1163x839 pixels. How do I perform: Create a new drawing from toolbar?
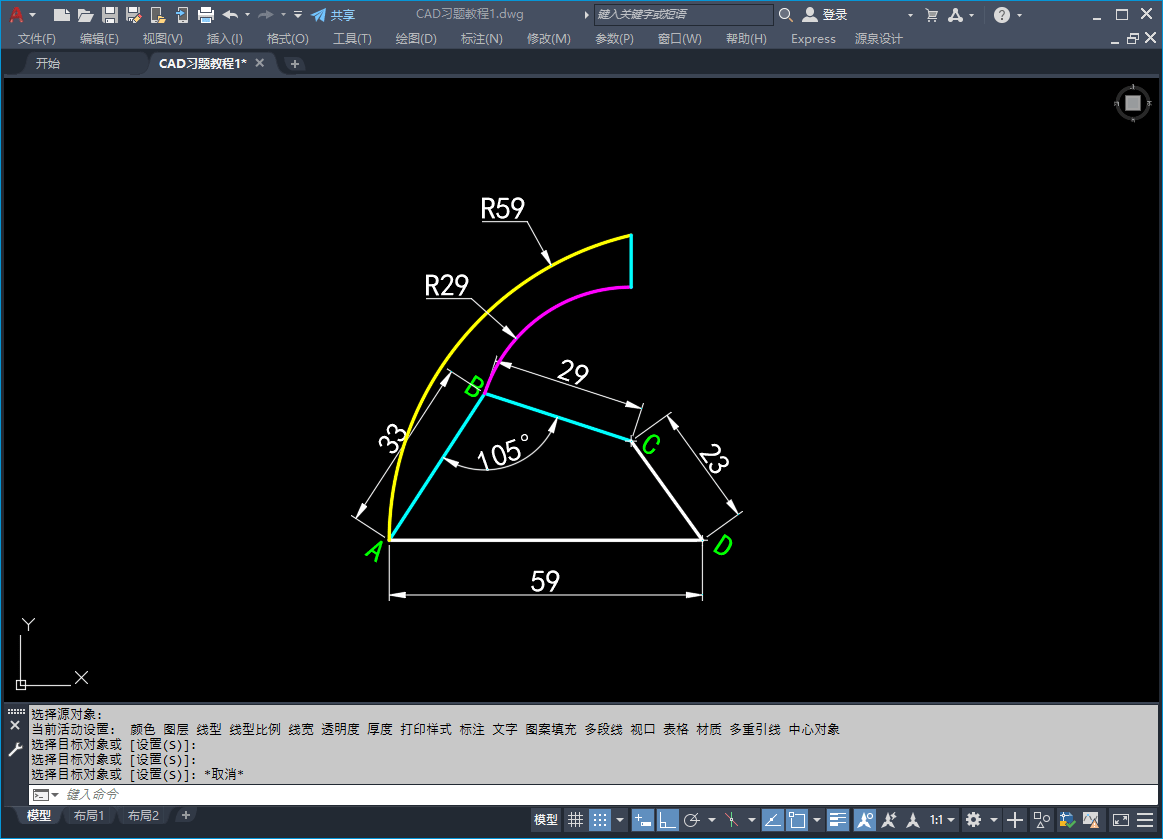point(62,14)
